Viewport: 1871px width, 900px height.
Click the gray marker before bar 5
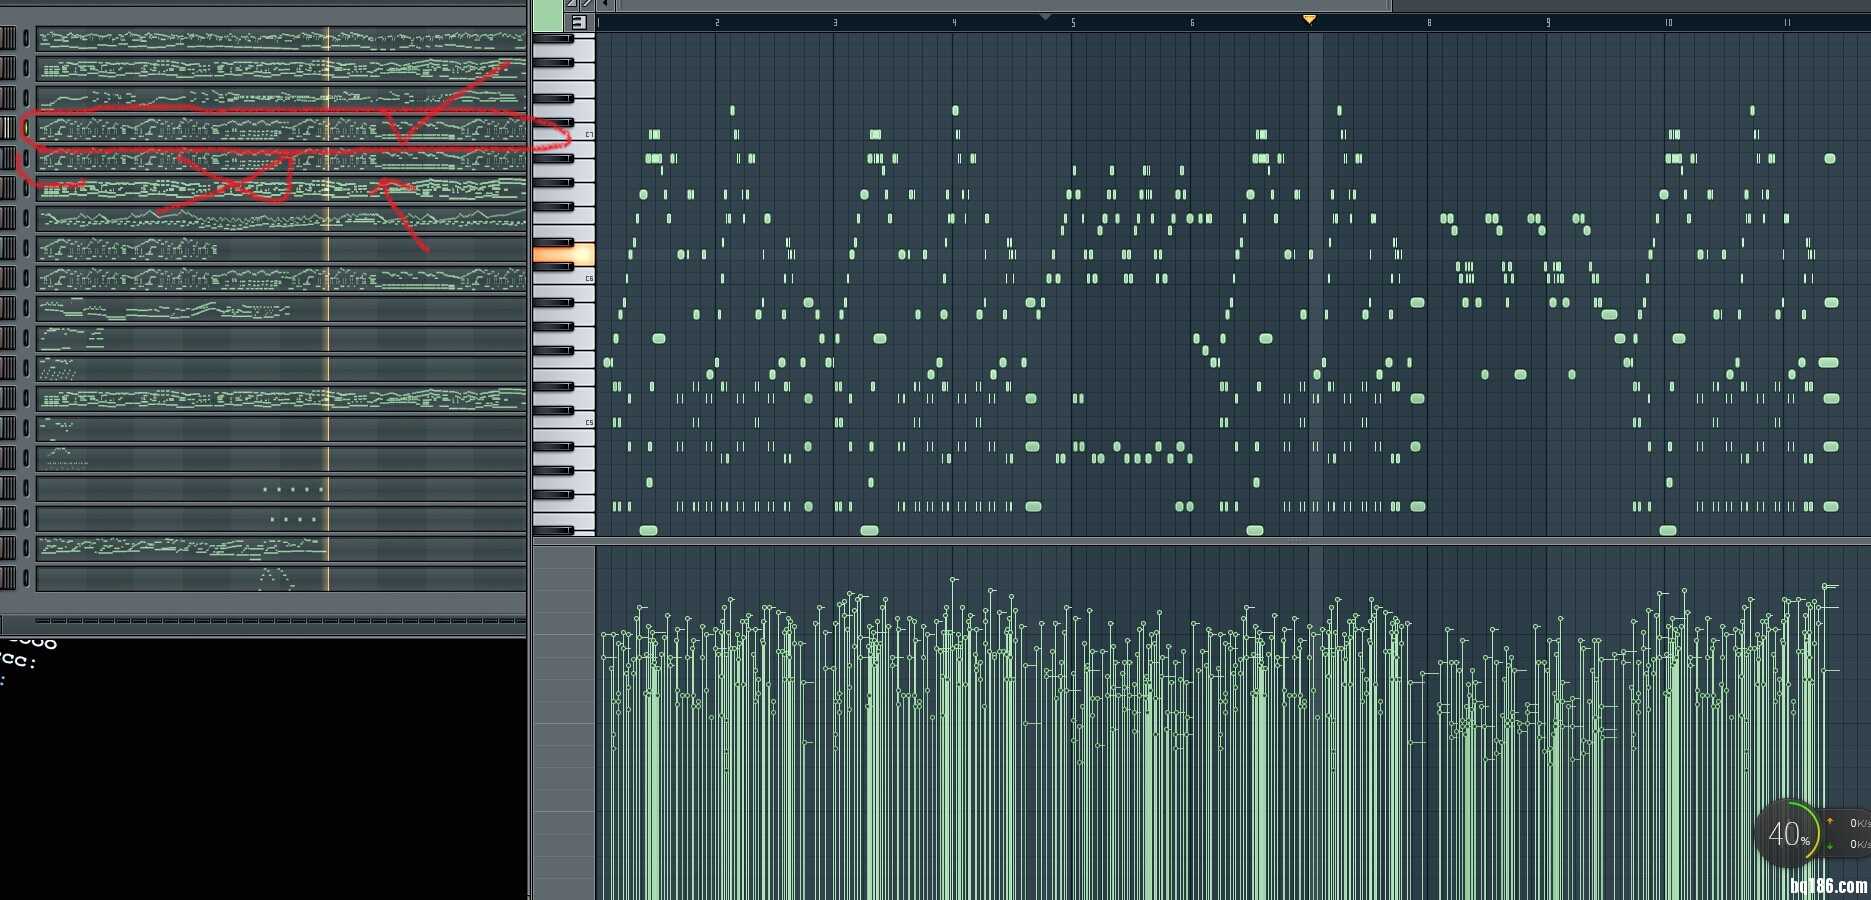point(1045,17)
